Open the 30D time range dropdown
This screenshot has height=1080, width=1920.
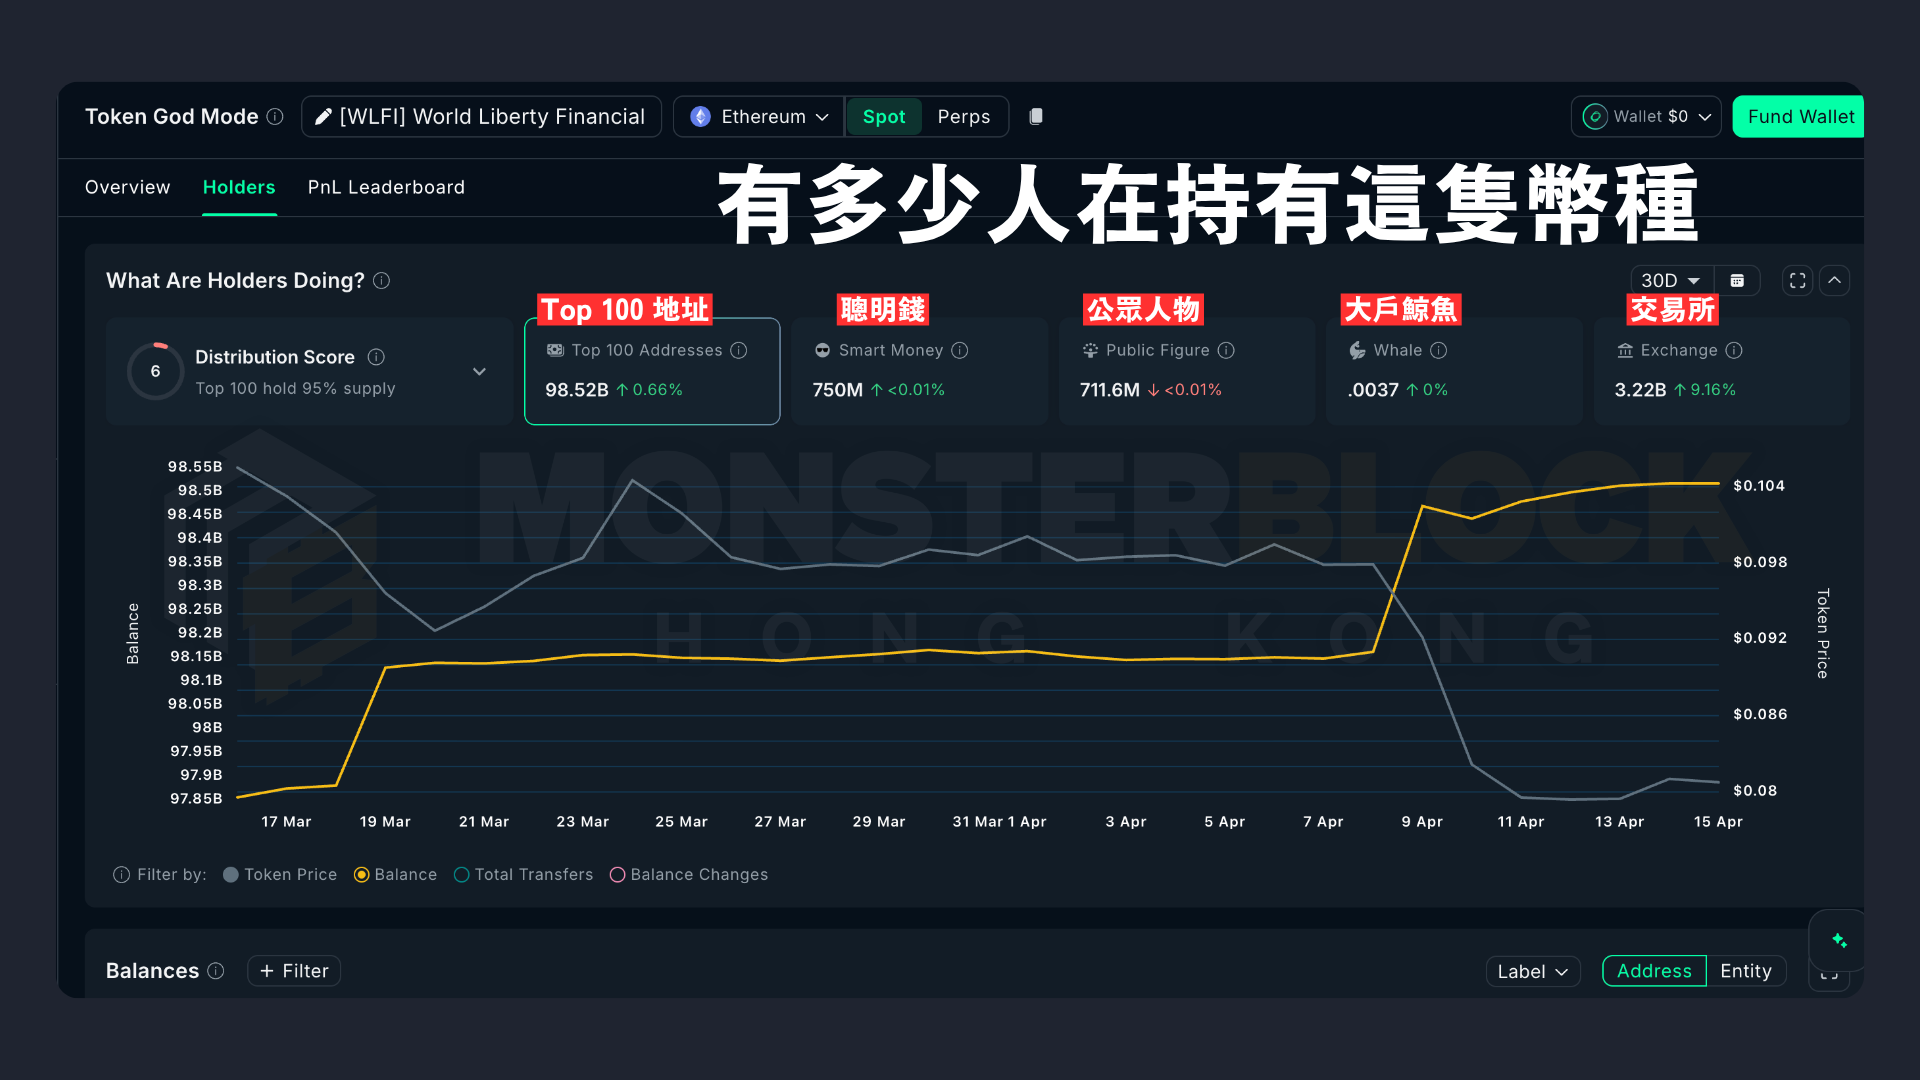[1670, 281]
